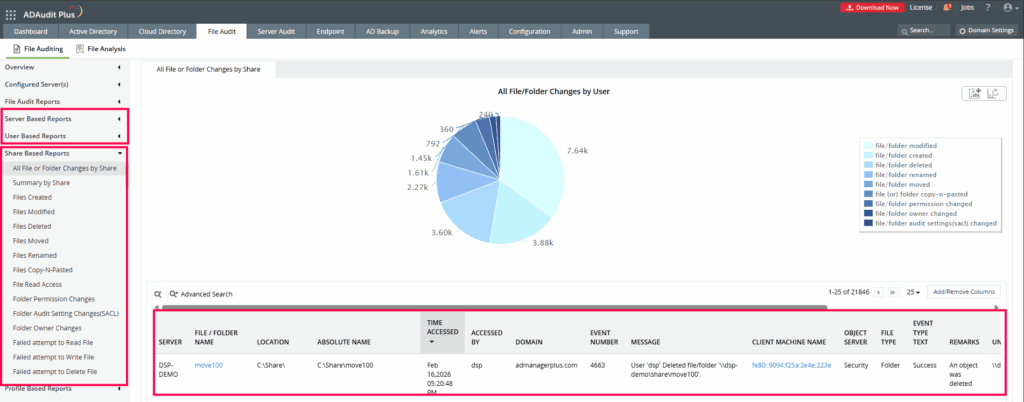Click the Download Now button
Viewport: 1024px width, 402px height.
pyautogui.click(x=872, y=8)
